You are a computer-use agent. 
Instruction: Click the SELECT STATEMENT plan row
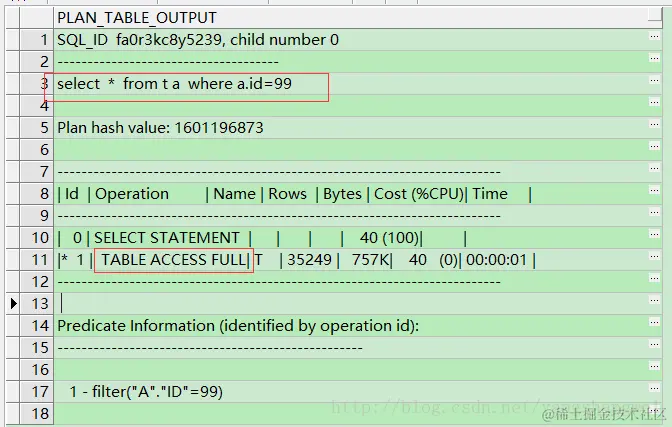351,238
